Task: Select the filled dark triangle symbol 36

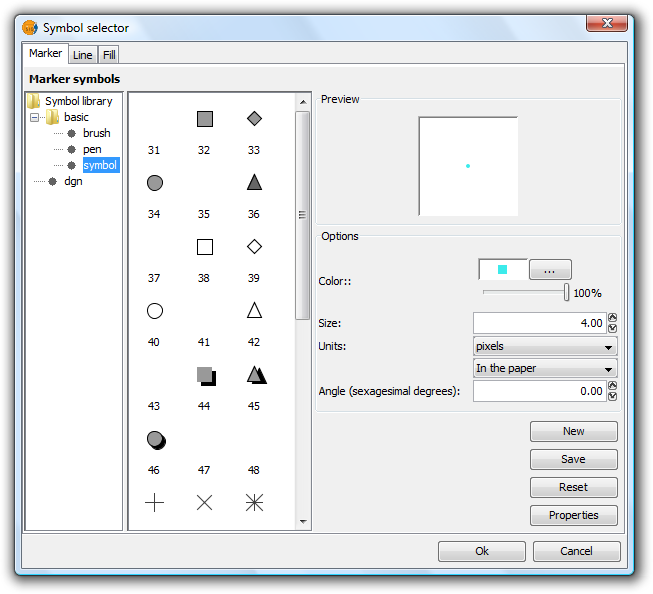Action: 254,182
